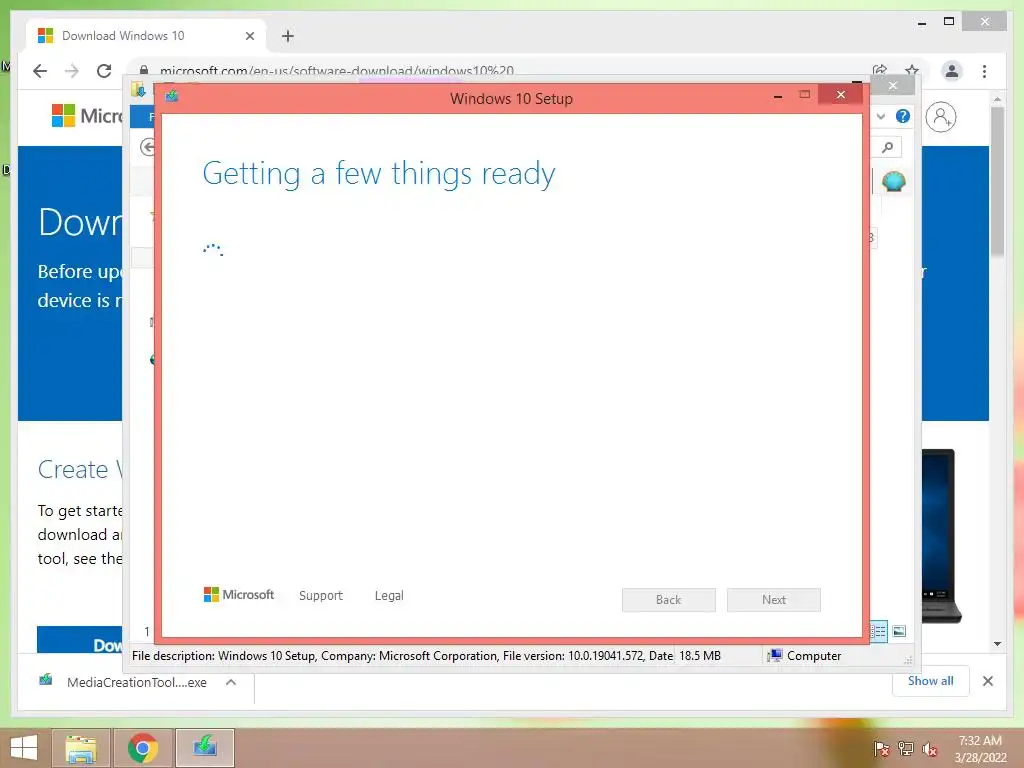This screenshot has width=1024, height=768.
Task: Open the Chrome three-dot menu
Action: [984, 71]
